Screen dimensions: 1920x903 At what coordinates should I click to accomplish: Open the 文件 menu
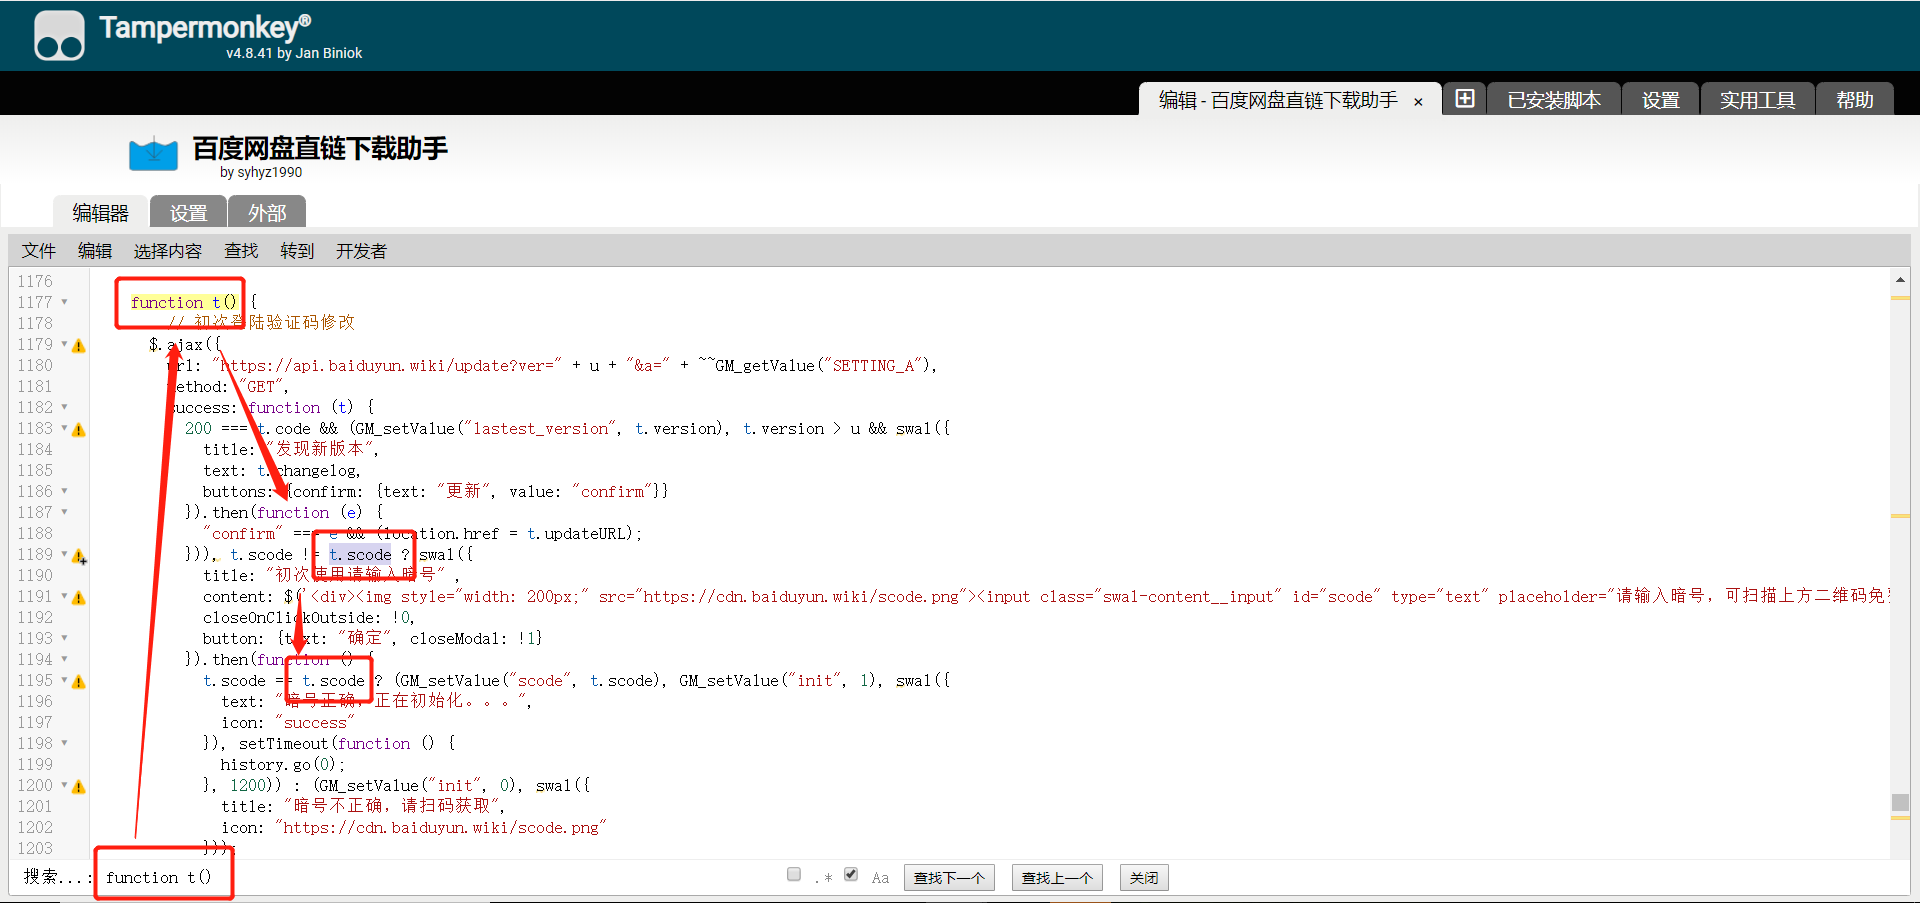(x=39, y=251)
